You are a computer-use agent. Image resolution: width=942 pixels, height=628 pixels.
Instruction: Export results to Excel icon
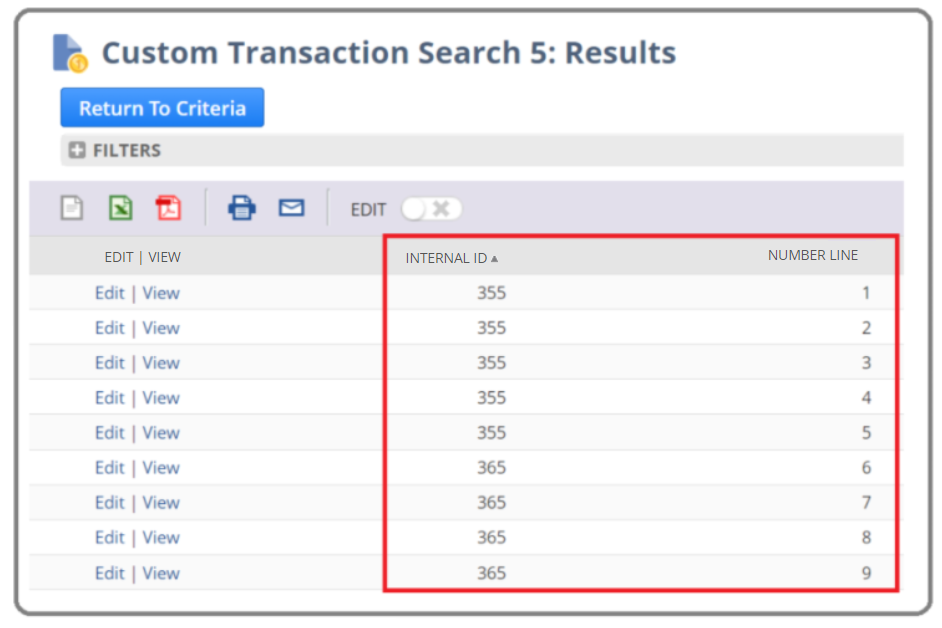[x=121, y=208]
